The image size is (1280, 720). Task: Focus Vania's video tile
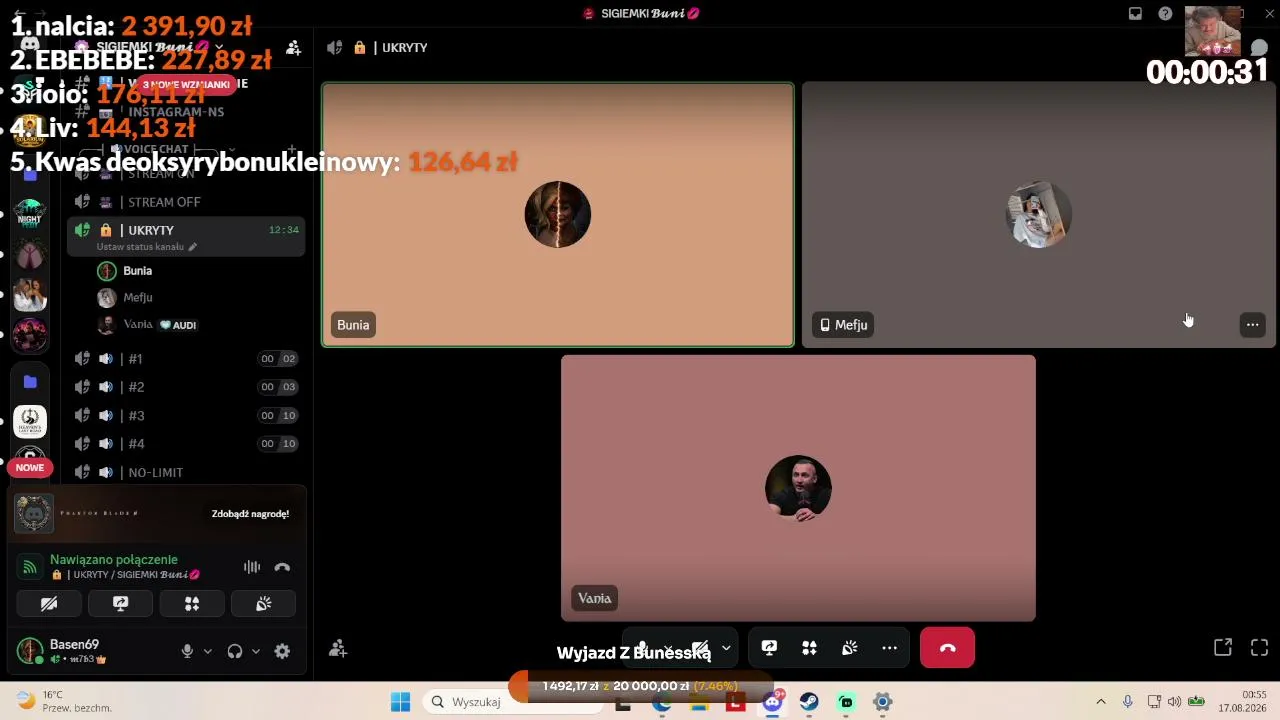[x=798, y=488]
